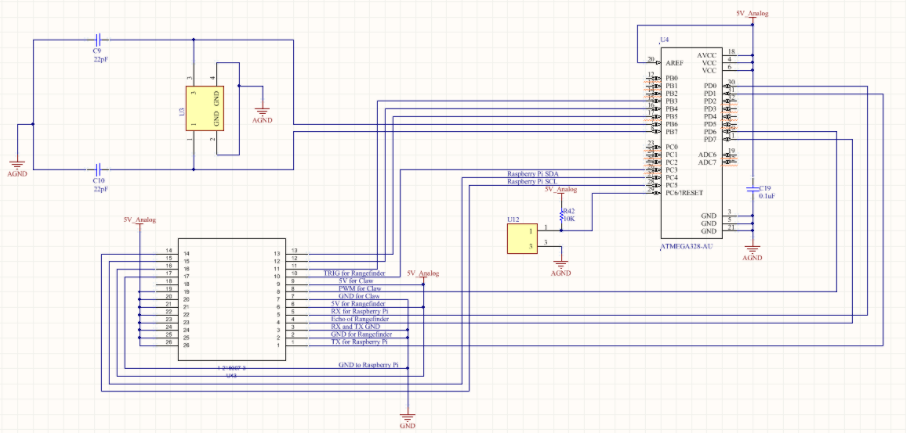
Task: Select capacitor C9 symbol
Action: 97,40
